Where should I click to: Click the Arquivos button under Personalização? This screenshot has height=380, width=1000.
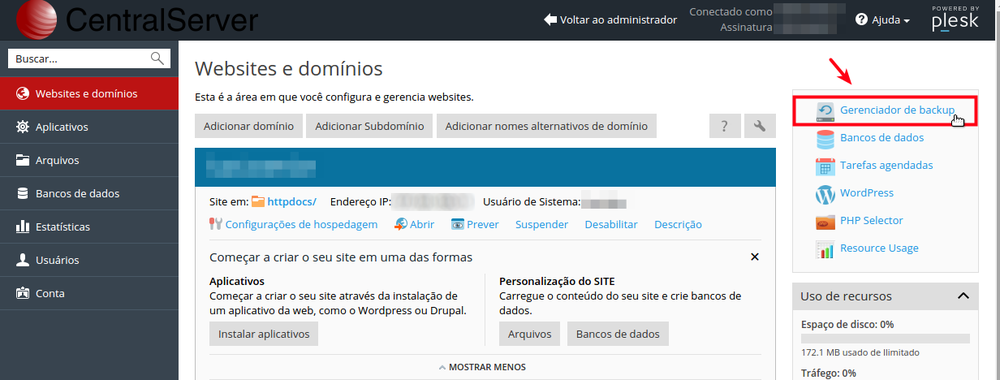(x=529, y=333)
